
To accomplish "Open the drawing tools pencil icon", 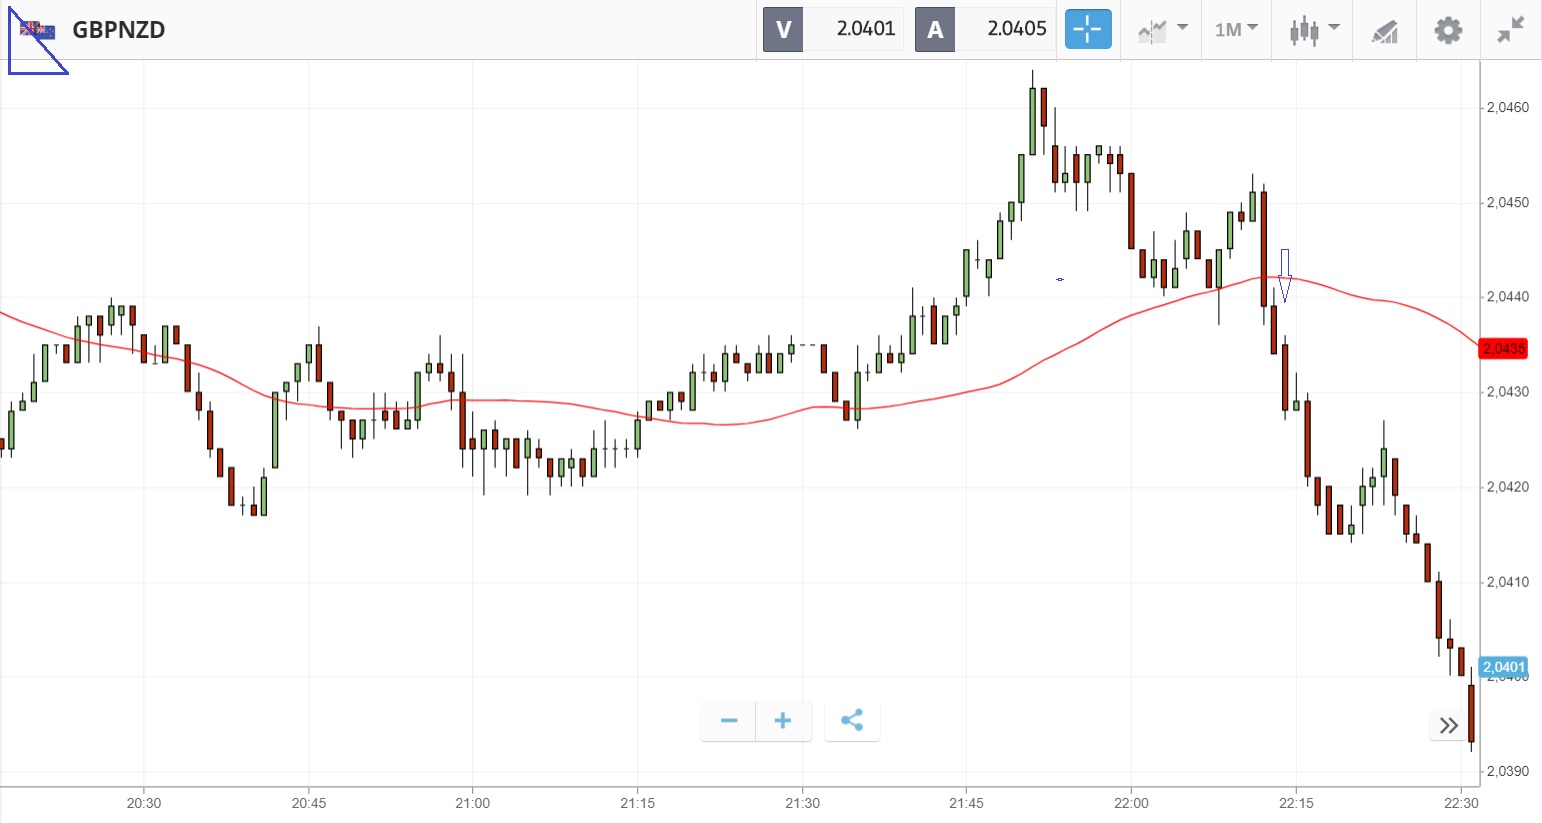I will [1384, 31].
